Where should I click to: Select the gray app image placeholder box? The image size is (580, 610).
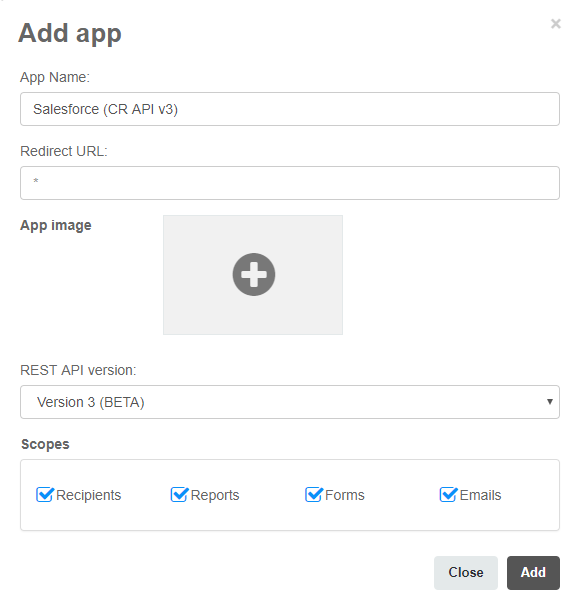point(253,275)
